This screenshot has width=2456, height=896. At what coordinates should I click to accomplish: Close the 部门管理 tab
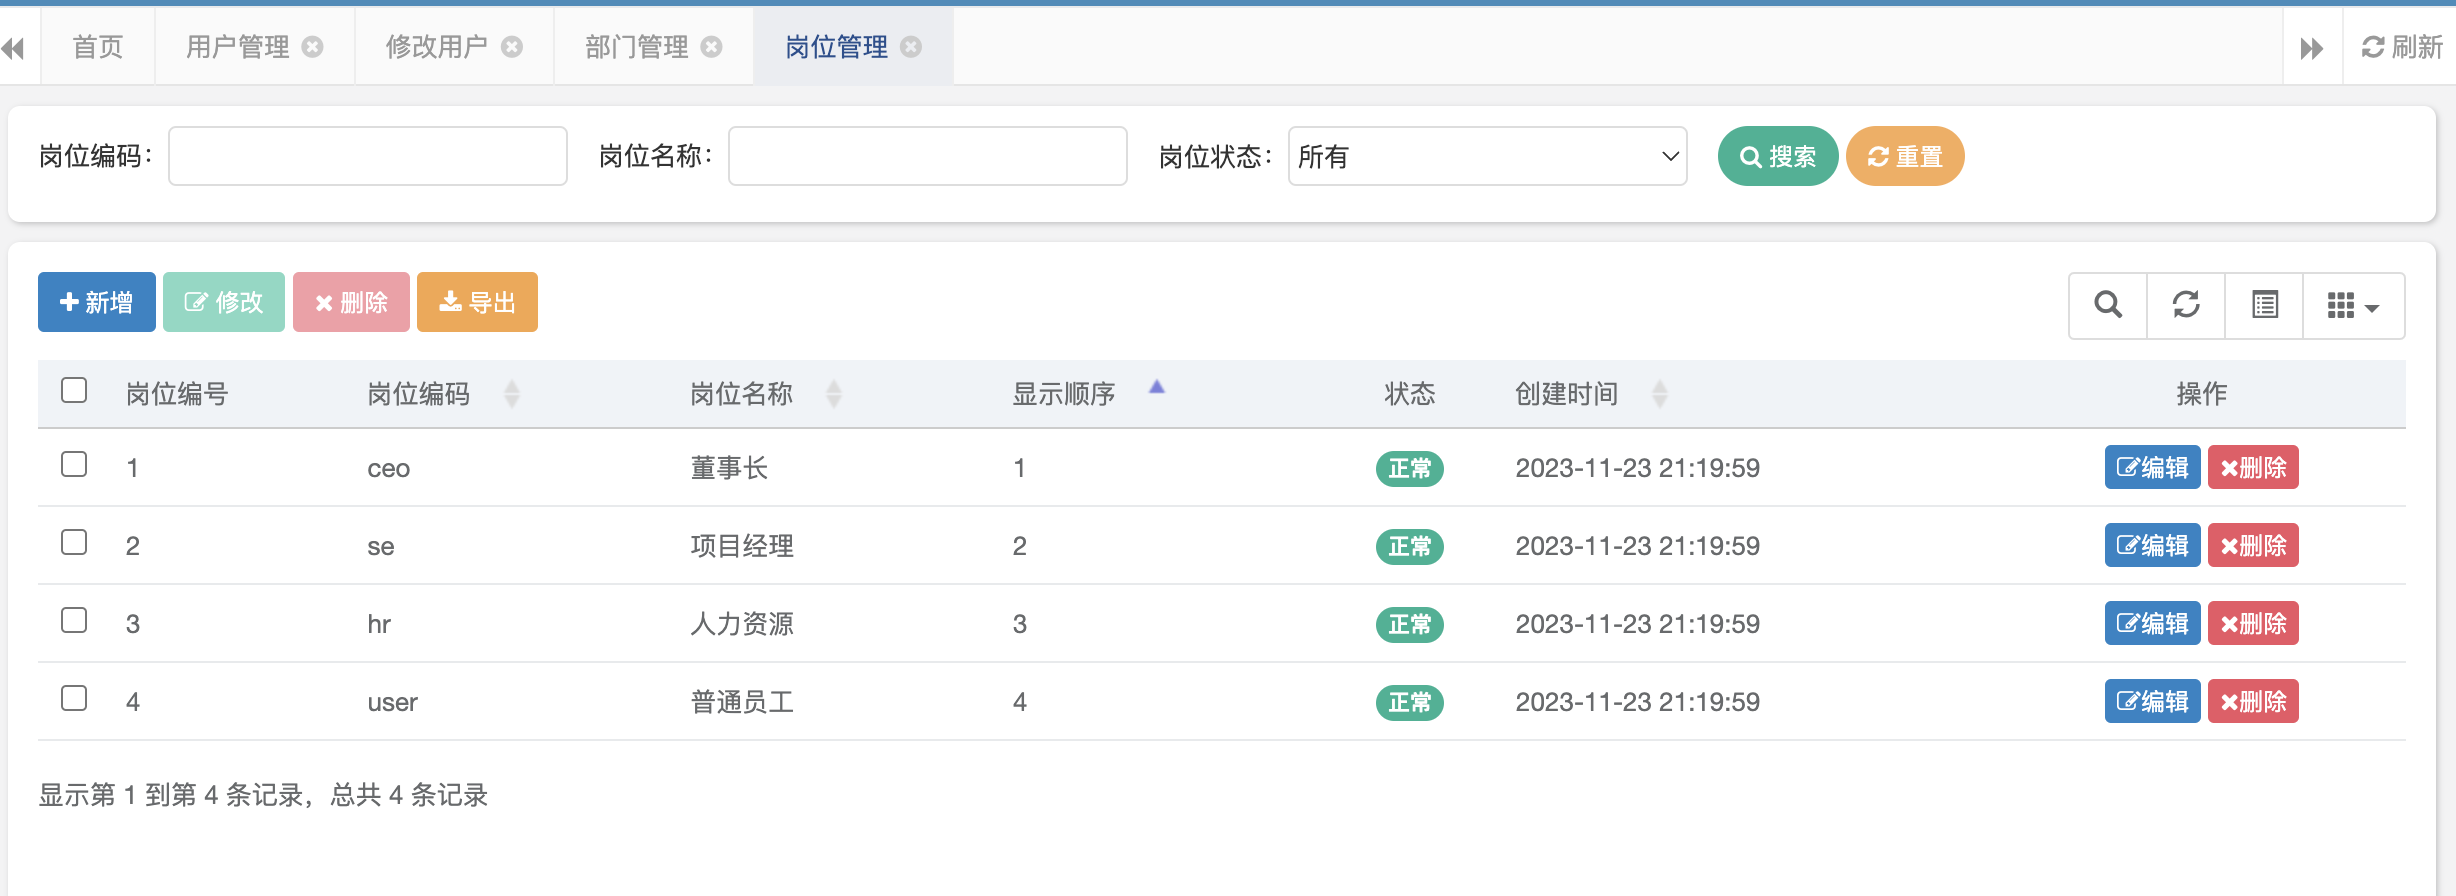tap(711, 47)
